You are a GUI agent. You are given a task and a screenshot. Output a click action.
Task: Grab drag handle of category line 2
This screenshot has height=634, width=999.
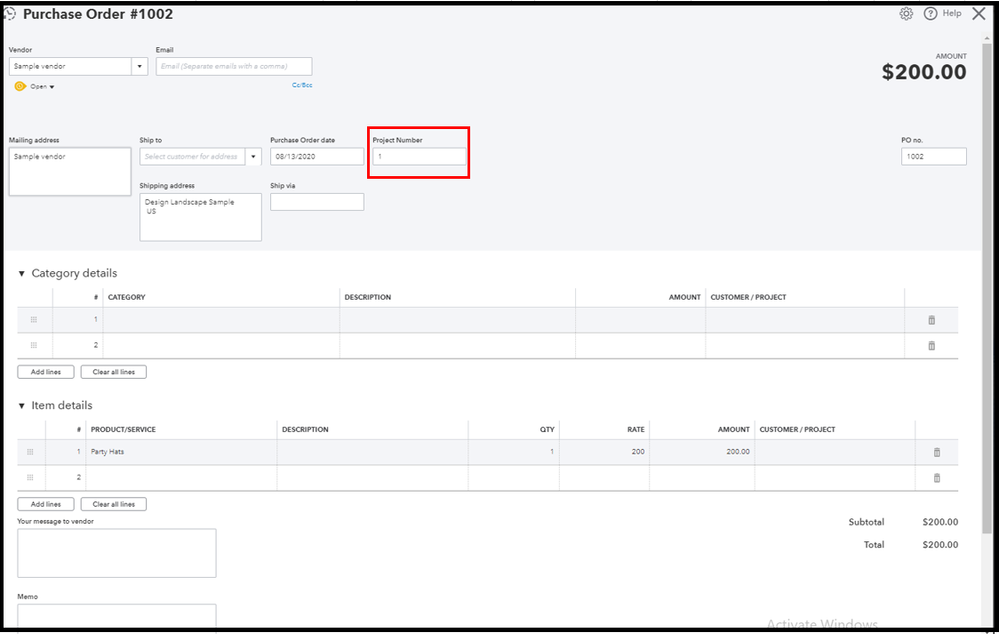pyautogui.click(x=34, y=345)
